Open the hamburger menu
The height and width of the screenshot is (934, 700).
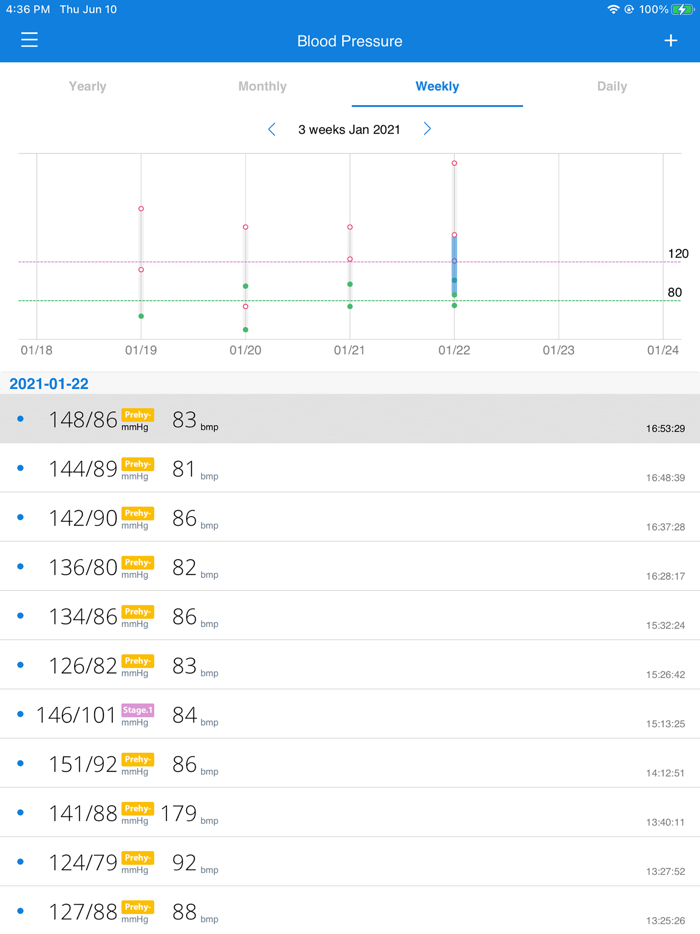coord(29,40)
